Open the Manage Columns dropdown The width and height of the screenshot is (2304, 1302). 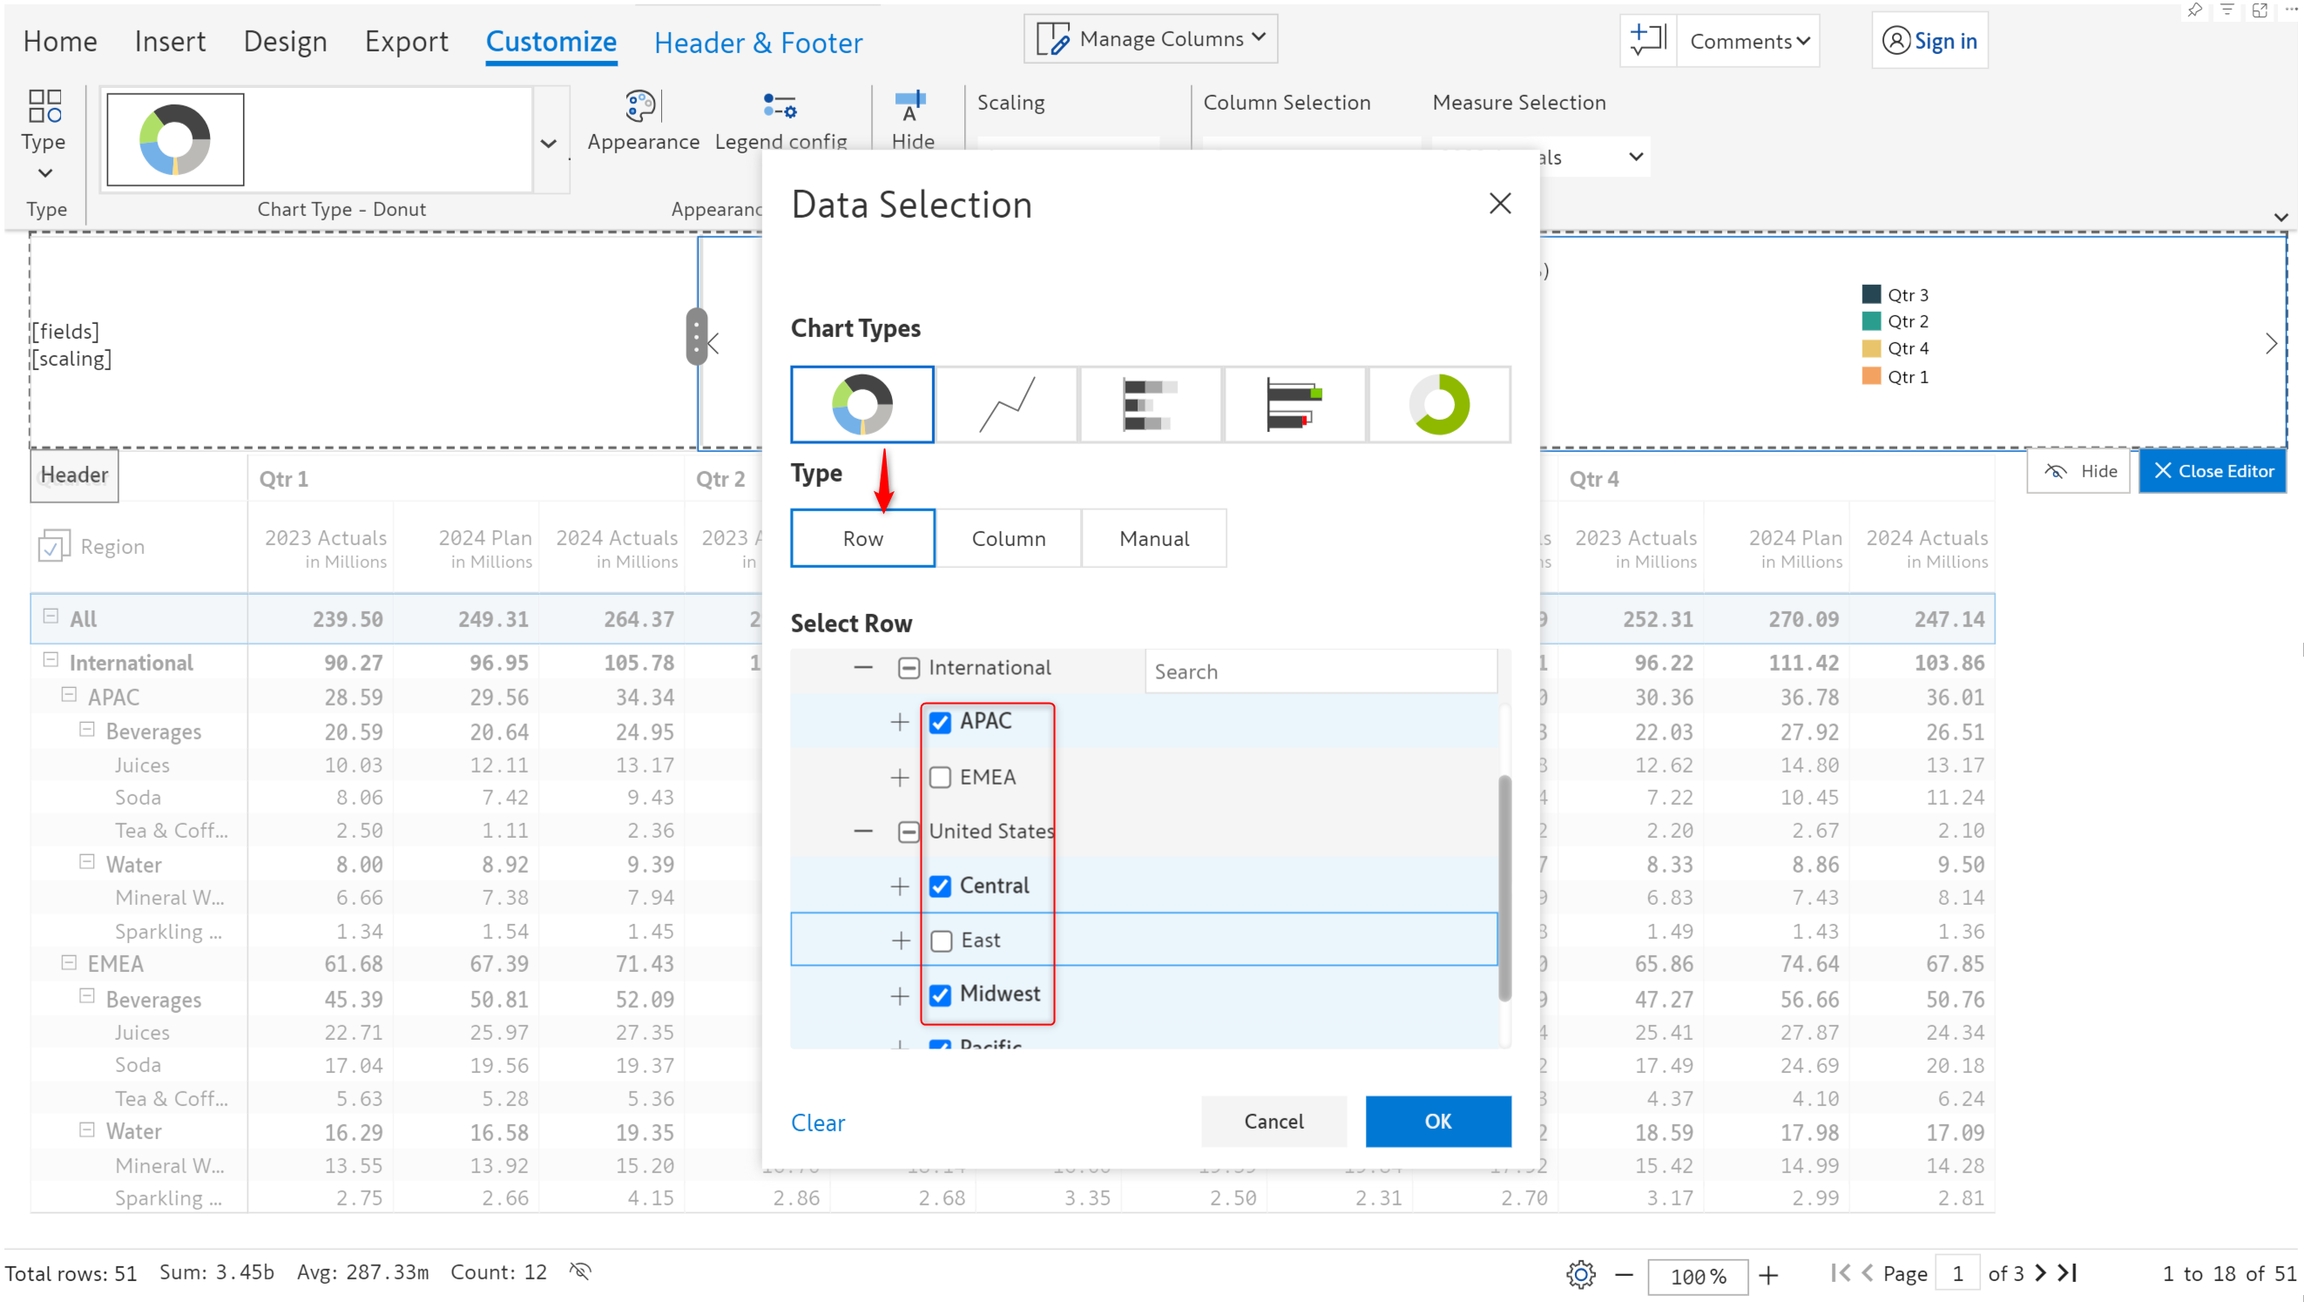tap(1151, 39)
